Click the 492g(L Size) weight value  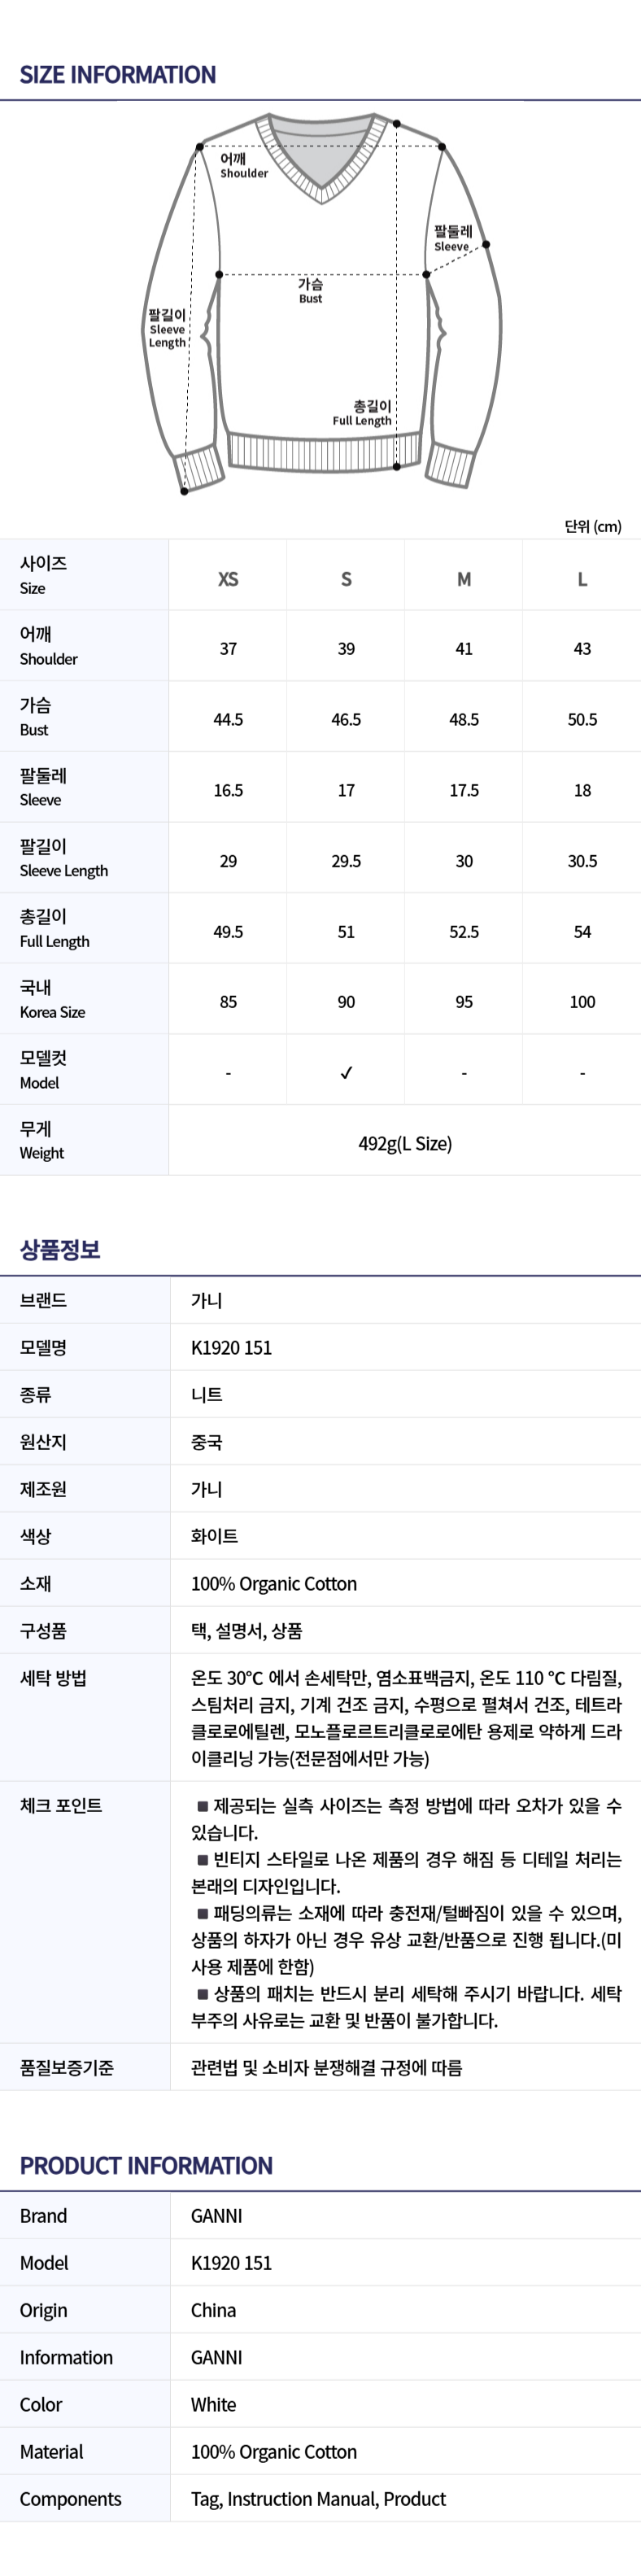click(405, 1143)
